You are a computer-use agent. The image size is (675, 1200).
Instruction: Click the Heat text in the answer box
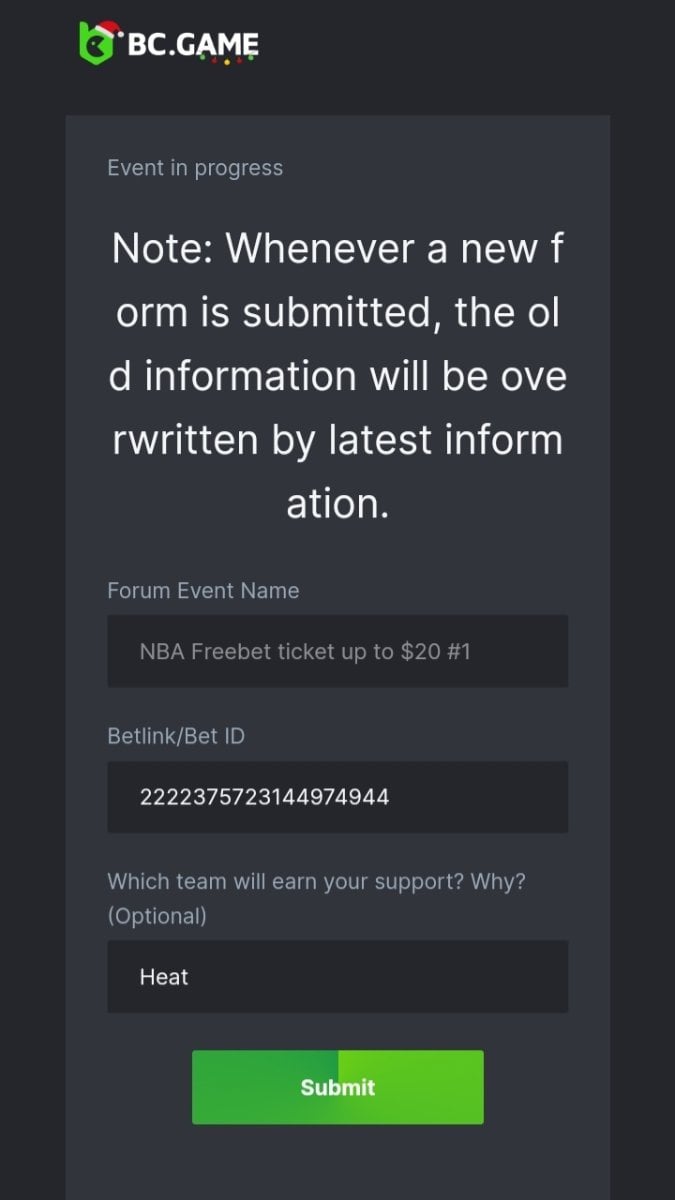tap(164, 977)
